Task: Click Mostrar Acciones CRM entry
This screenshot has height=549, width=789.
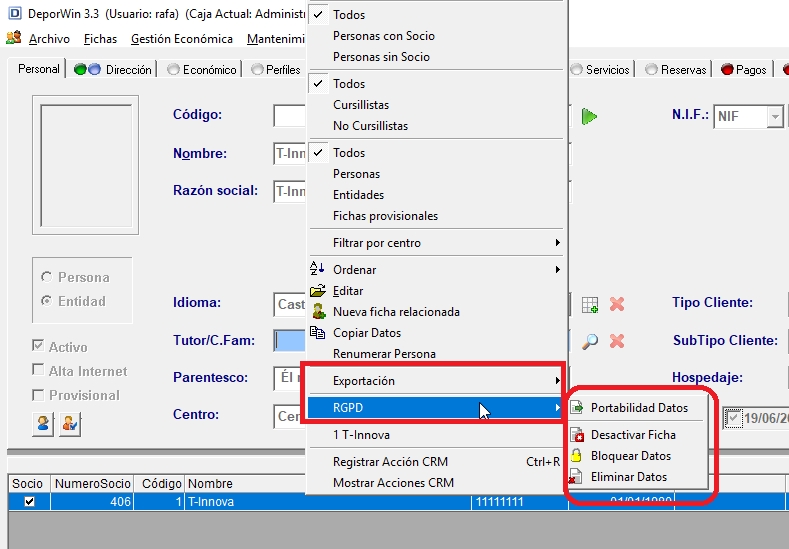Action: click(436, 483)
